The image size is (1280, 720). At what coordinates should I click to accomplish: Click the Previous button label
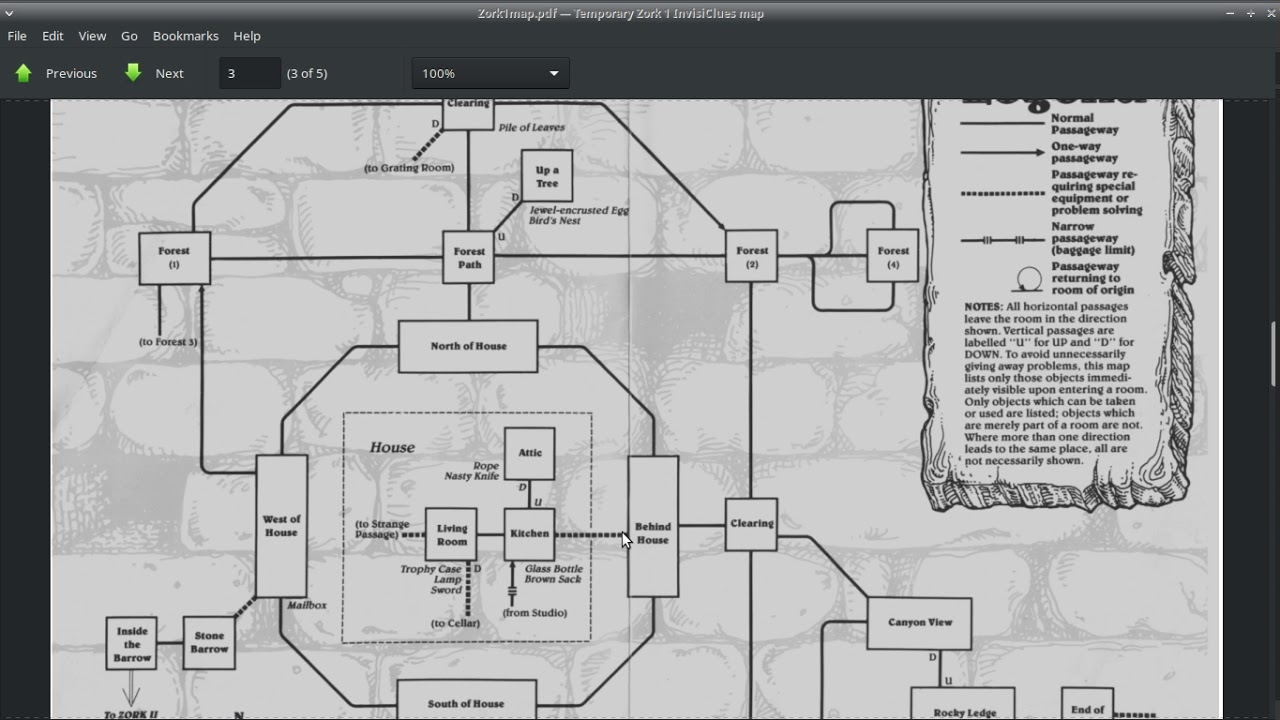tap(71, 73)
